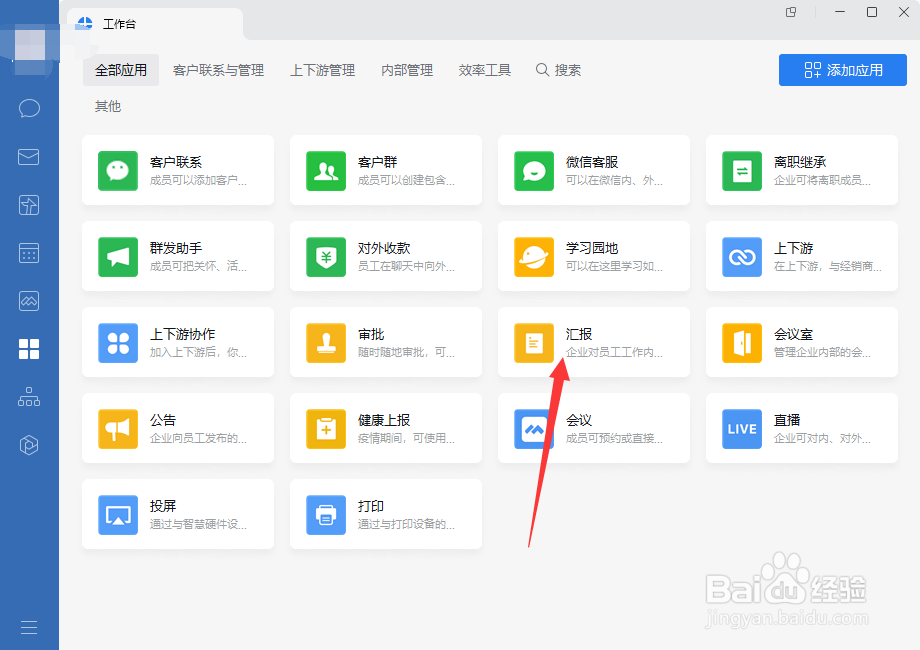Viewport: 920px width, 650px height.
Task: Click the 工作台 window tab
Action: point(155,24)
